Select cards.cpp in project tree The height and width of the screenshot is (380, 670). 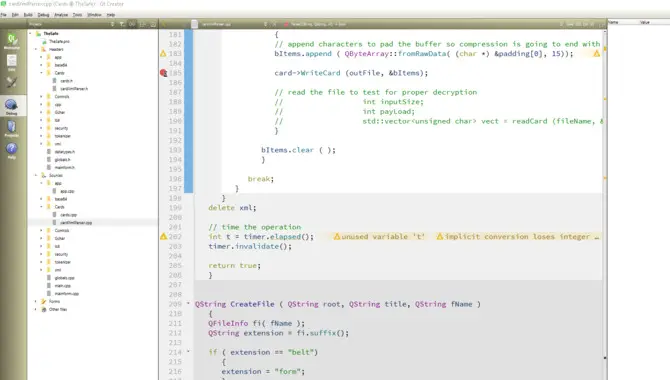coord(68,215)
